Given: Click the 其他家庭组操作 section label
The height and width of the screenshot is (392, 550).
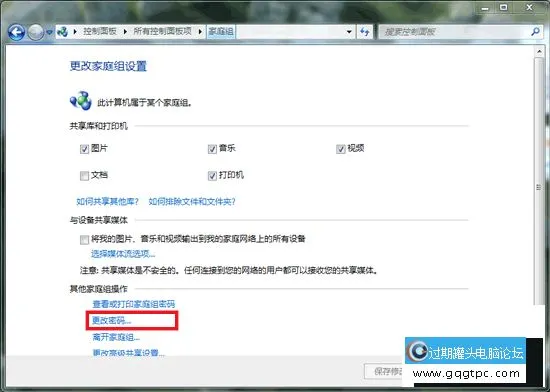Looking at the screenshot, I should tap(99, 289).
